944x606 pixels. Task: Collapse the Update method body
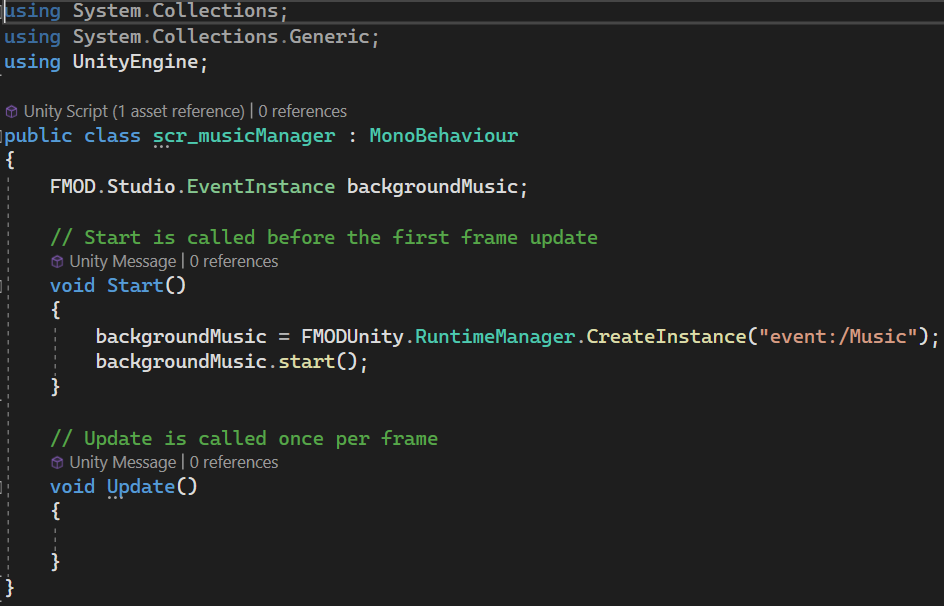click(x=4, y=487)
